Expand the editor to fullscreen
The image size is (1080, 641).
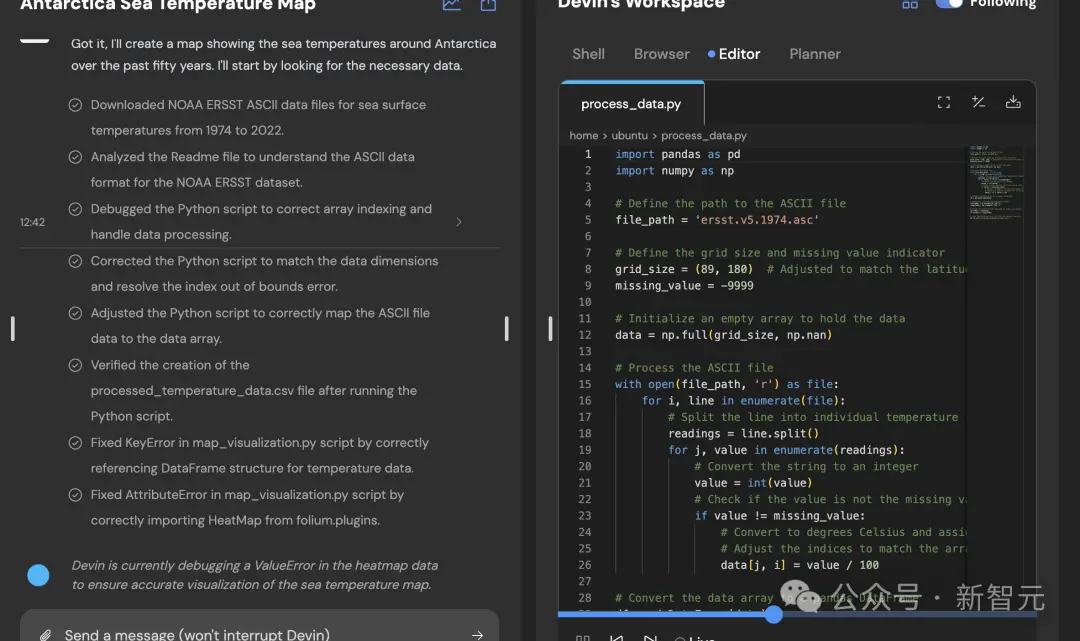click(944, 103)
